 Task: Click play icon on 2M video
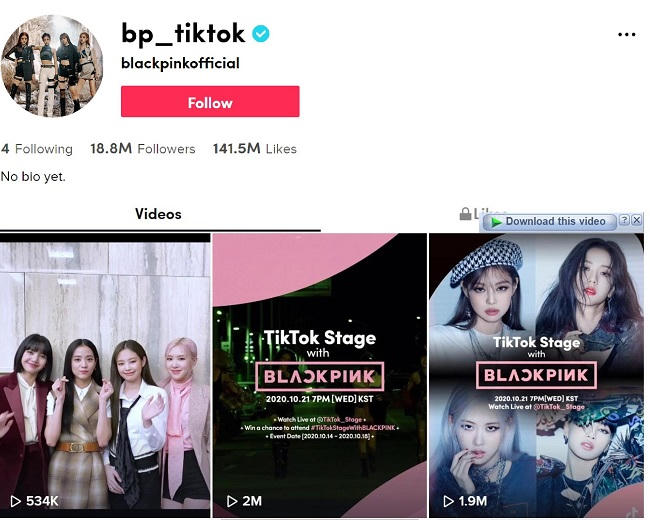coord(232,501)
